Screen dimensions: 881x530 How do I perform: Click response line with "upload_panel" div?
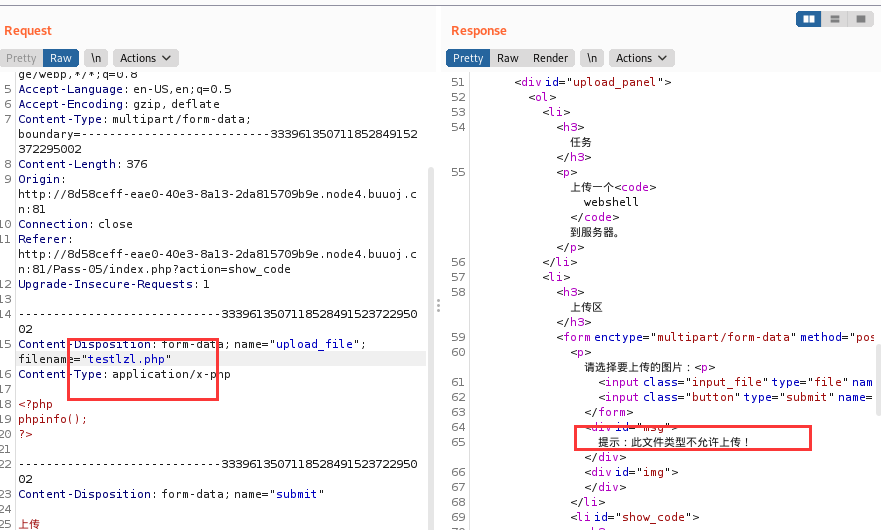point(593,82)
